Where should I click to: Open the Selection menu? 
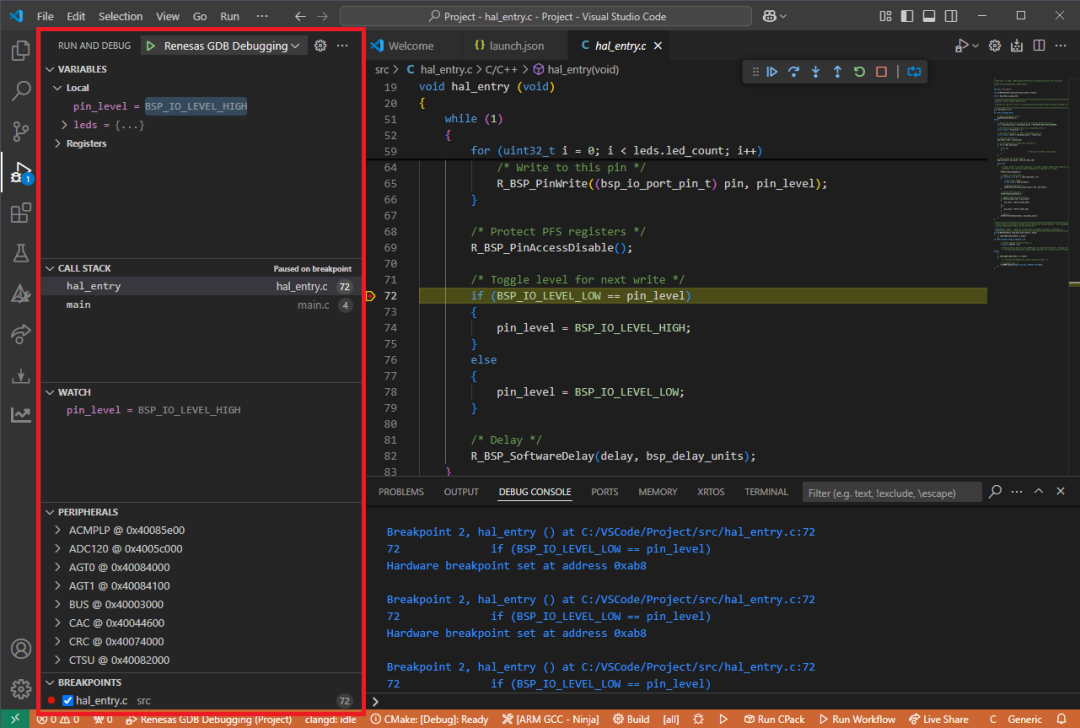click(x=120, y=15)
